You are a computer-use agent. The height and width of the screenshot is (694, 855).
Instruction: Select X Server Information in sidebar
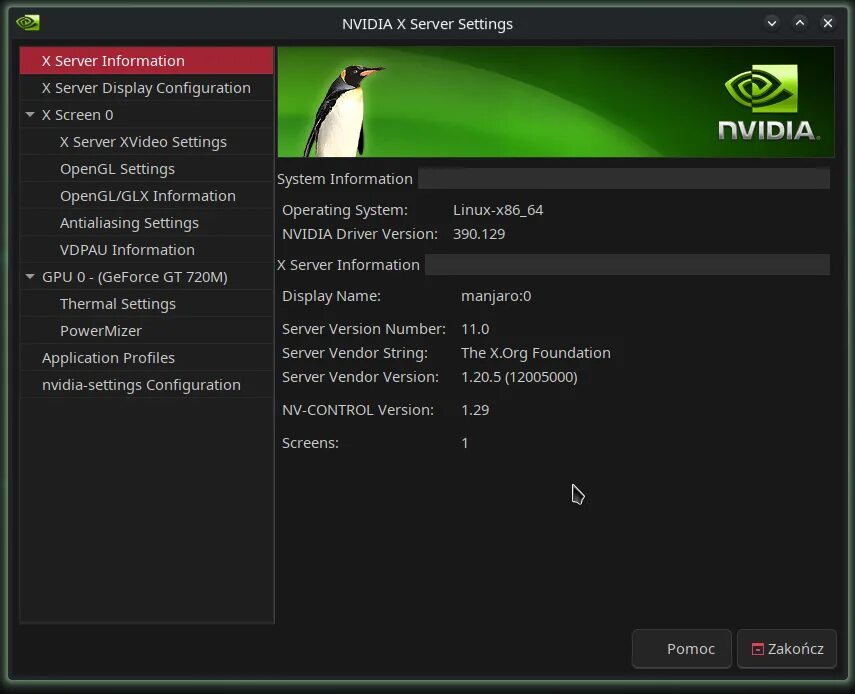tap(146, 61)
